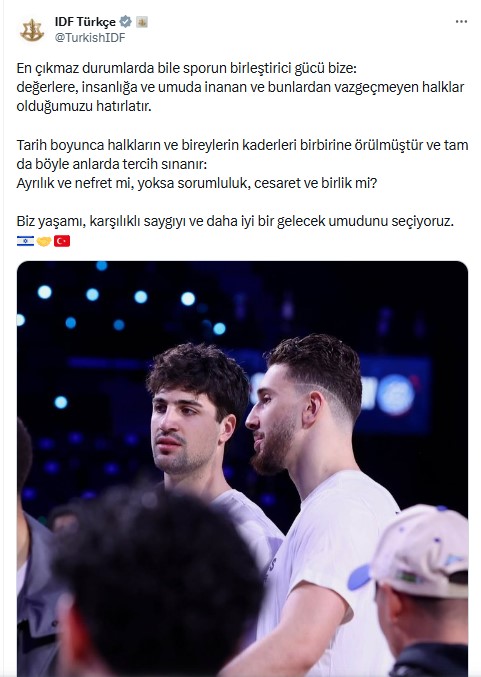The image size is (481, 677).
Task: Open the three-dot more options menu
Action: pos(461,22)
